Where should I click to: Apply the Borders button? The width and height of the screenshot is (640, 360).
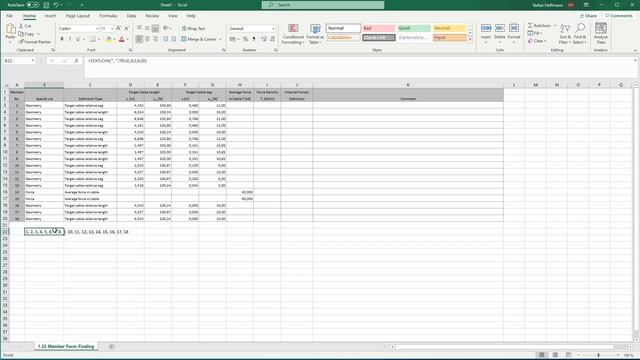(x=93, y=39)
